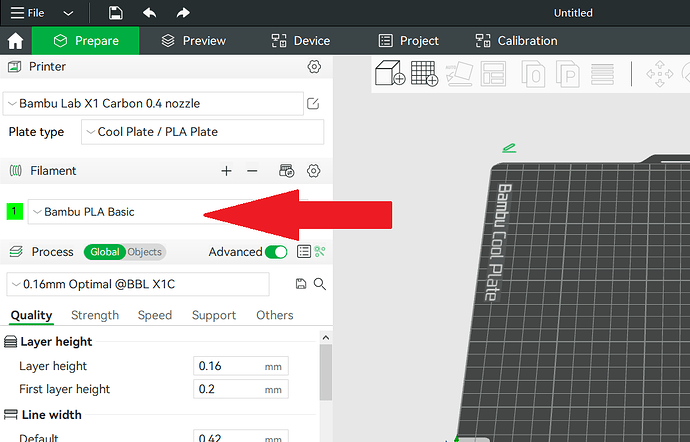Remove a filament with minus icon
Screen dimensions: 690x442
pos(252,171)
